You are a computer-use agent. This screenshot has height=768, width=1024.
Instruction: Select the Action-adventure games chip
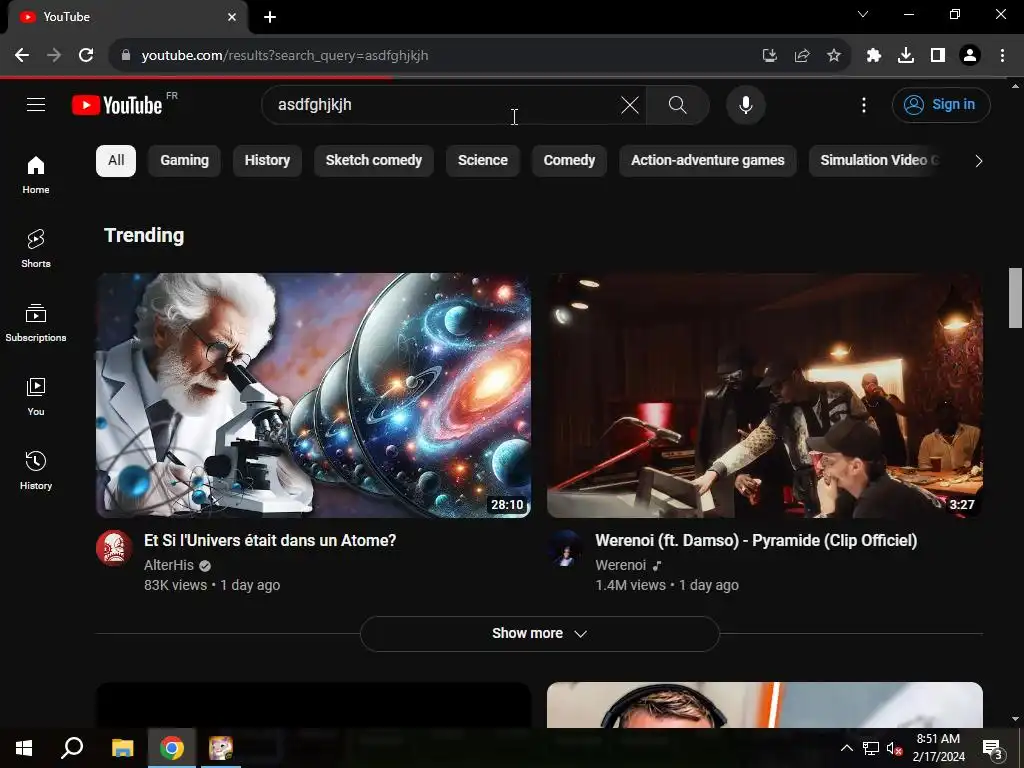[707, 161]
